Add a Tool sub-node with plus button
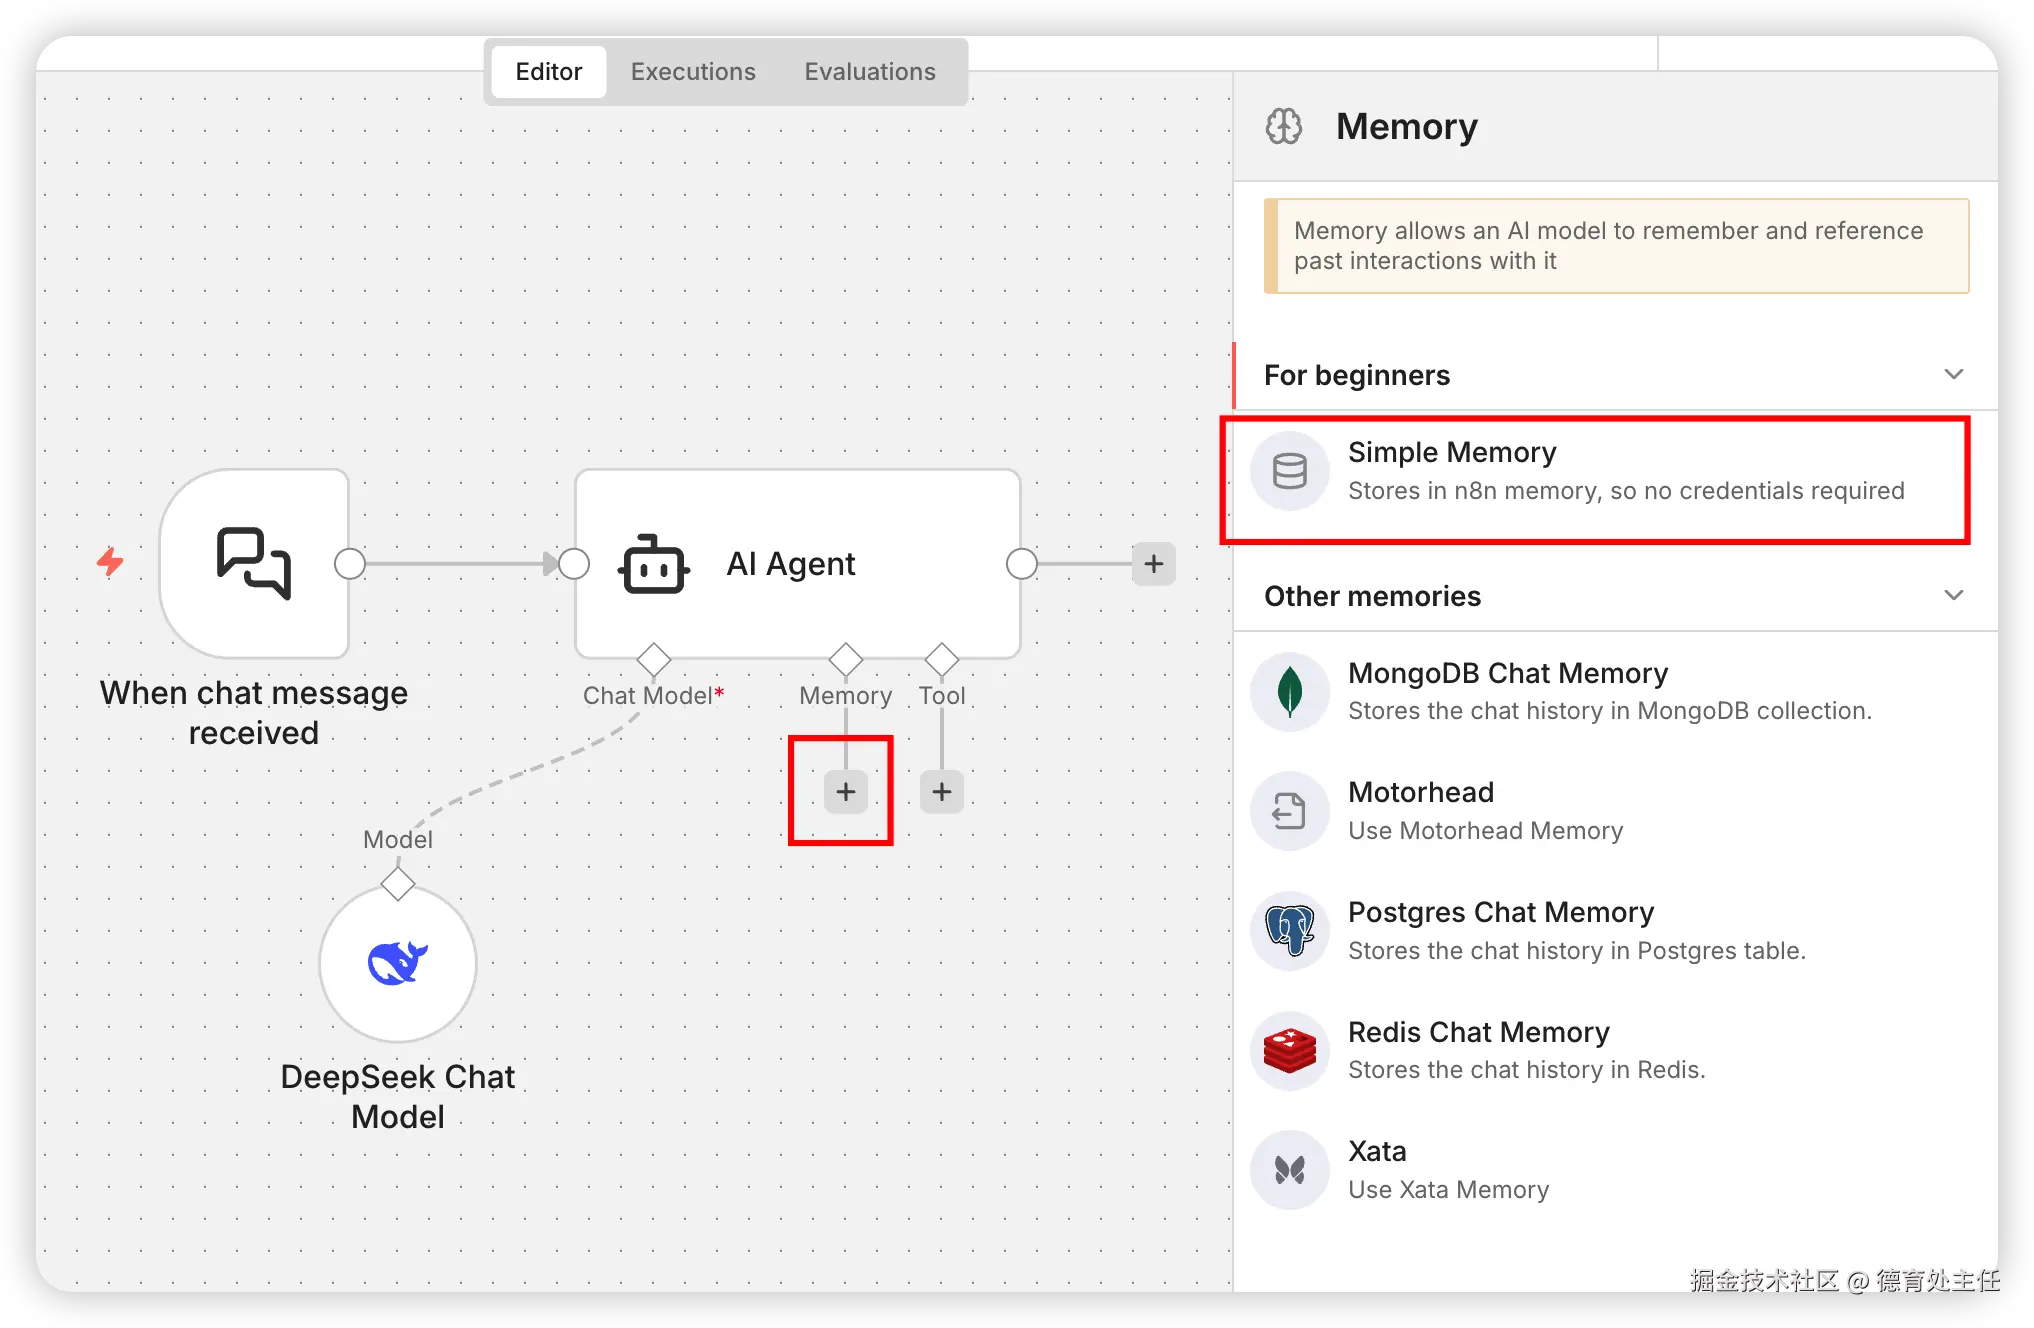 tap(942, 792)
